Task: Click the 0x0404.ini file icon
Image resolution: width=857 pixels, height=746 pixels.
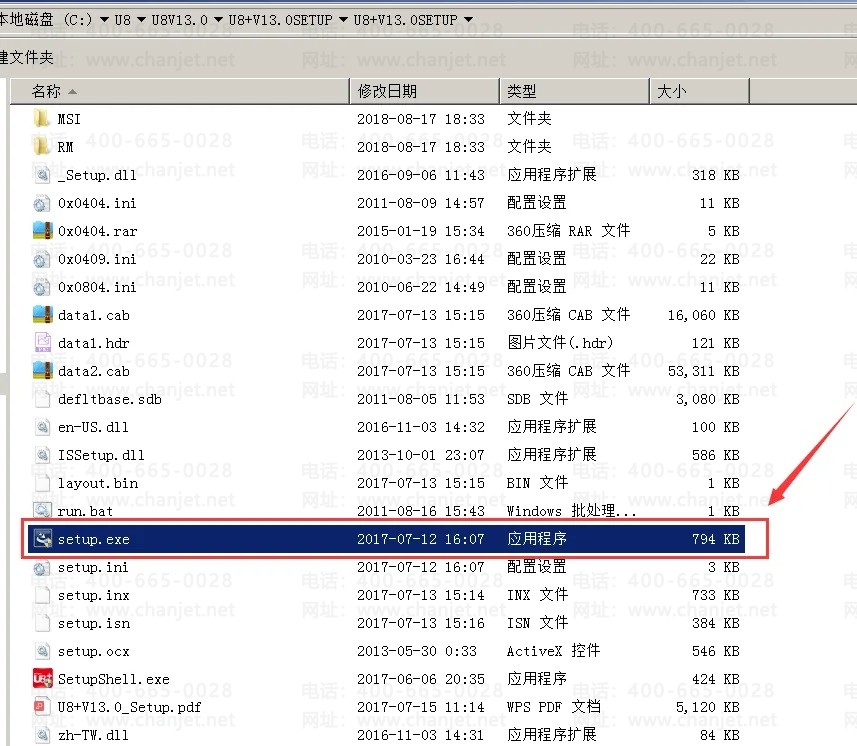Action: coord(42,203)
